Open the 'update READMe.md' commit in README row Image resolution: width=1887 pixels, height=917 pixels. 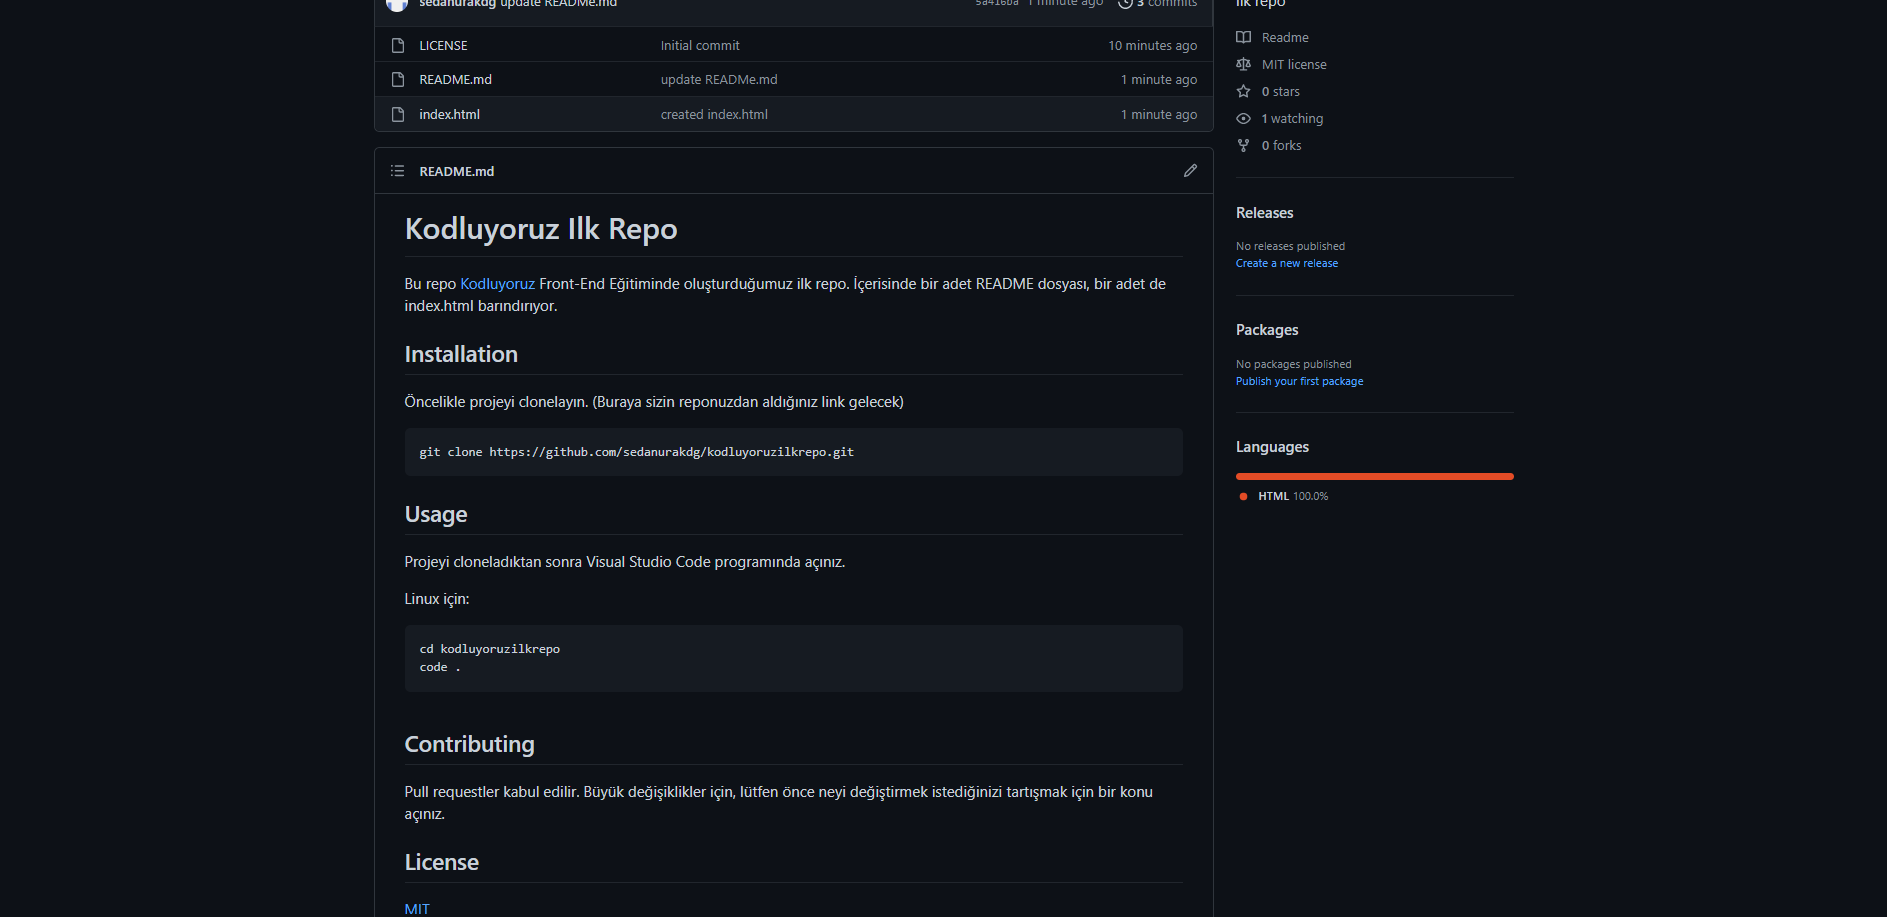(x=719, y=80)
